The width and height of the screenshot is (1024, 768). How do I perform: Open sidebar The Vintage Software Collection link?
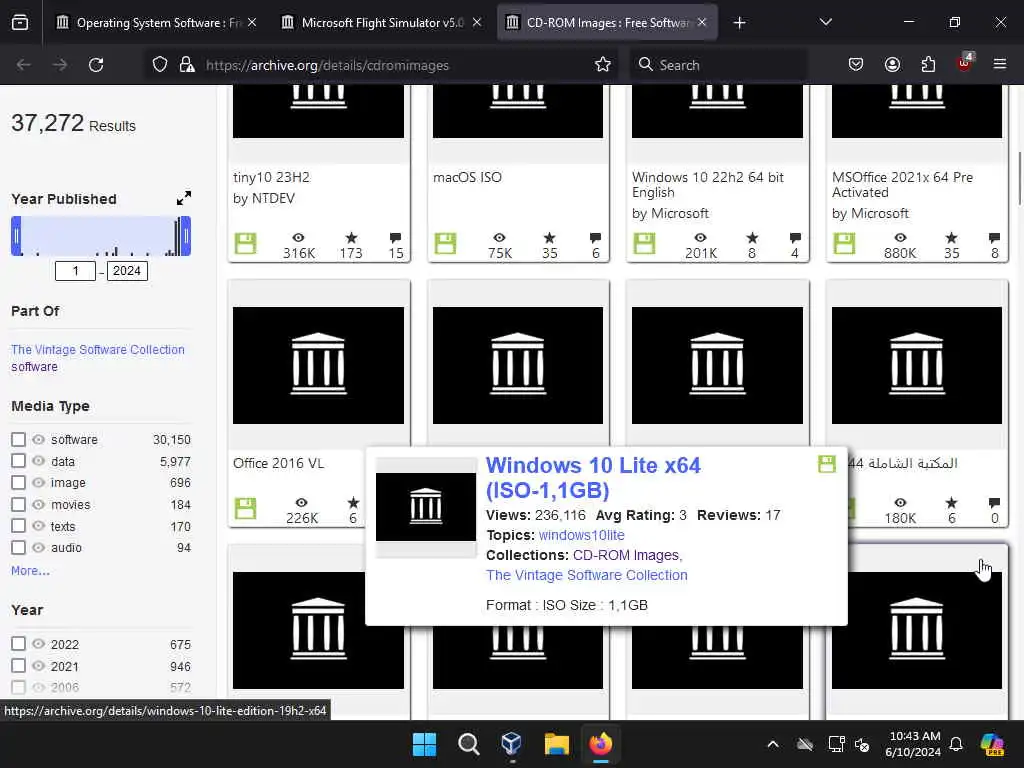[x=98, y=349]
